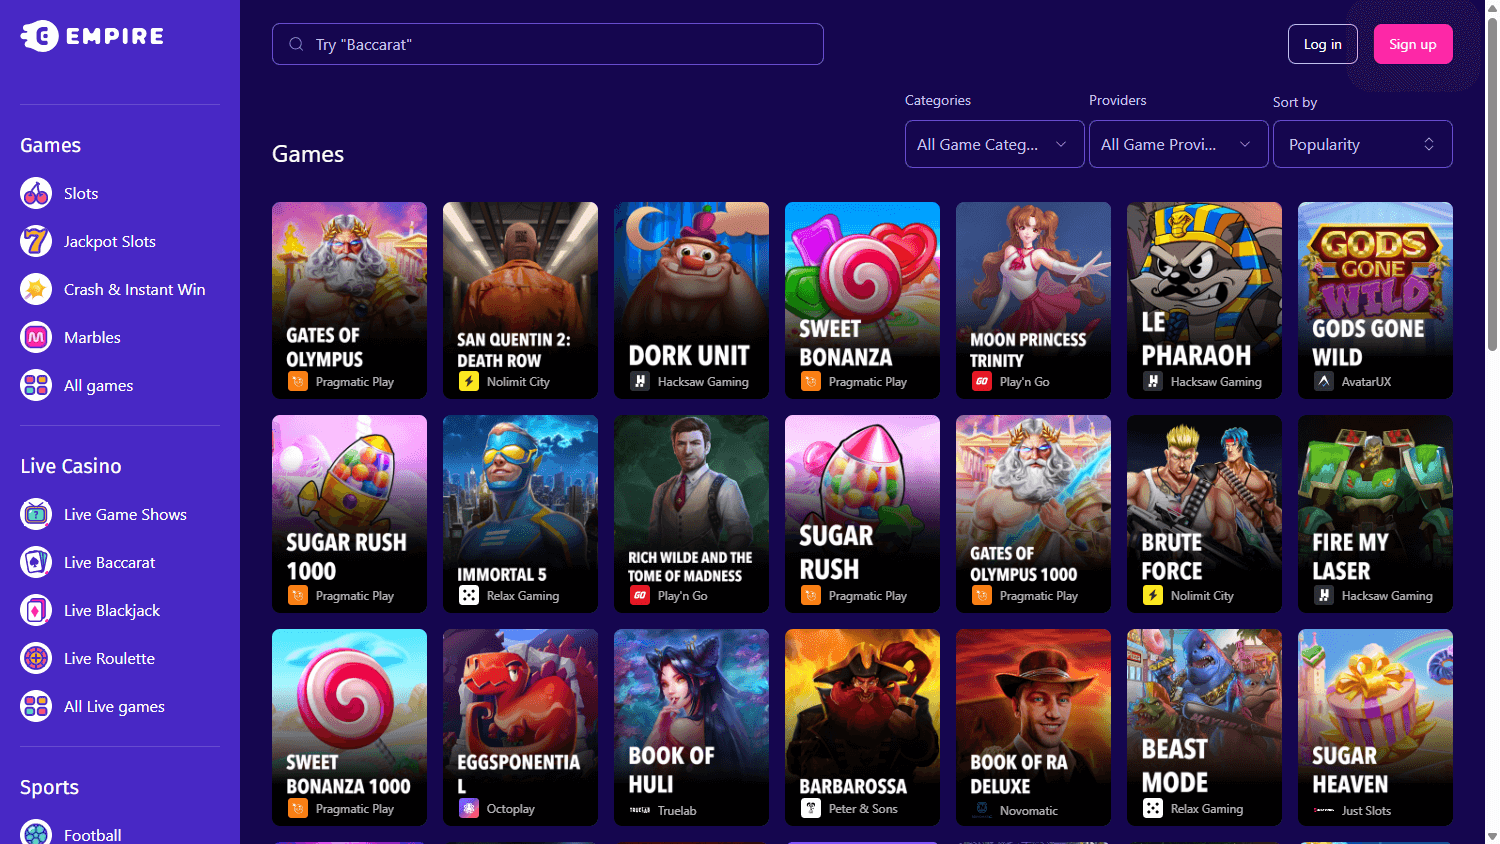Open the All Game Categories dropdown
Screen dimensions: 1500x844
995,144
